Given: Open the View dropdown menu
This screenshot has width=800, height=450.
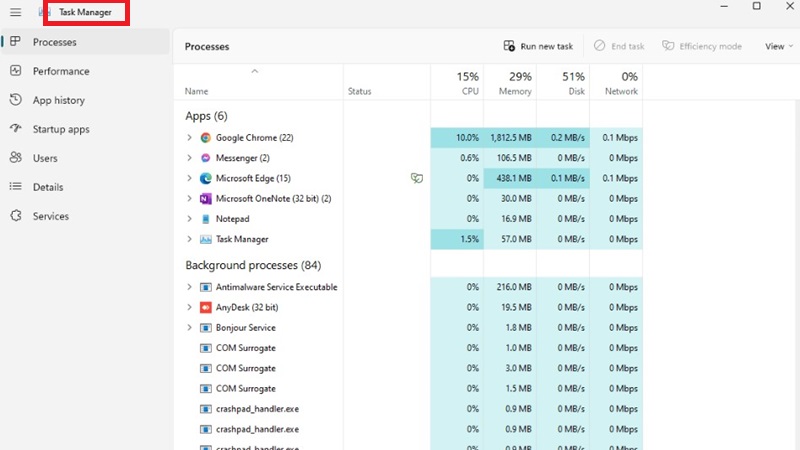Looking at the screenshot, I should (x=778, y=46).
